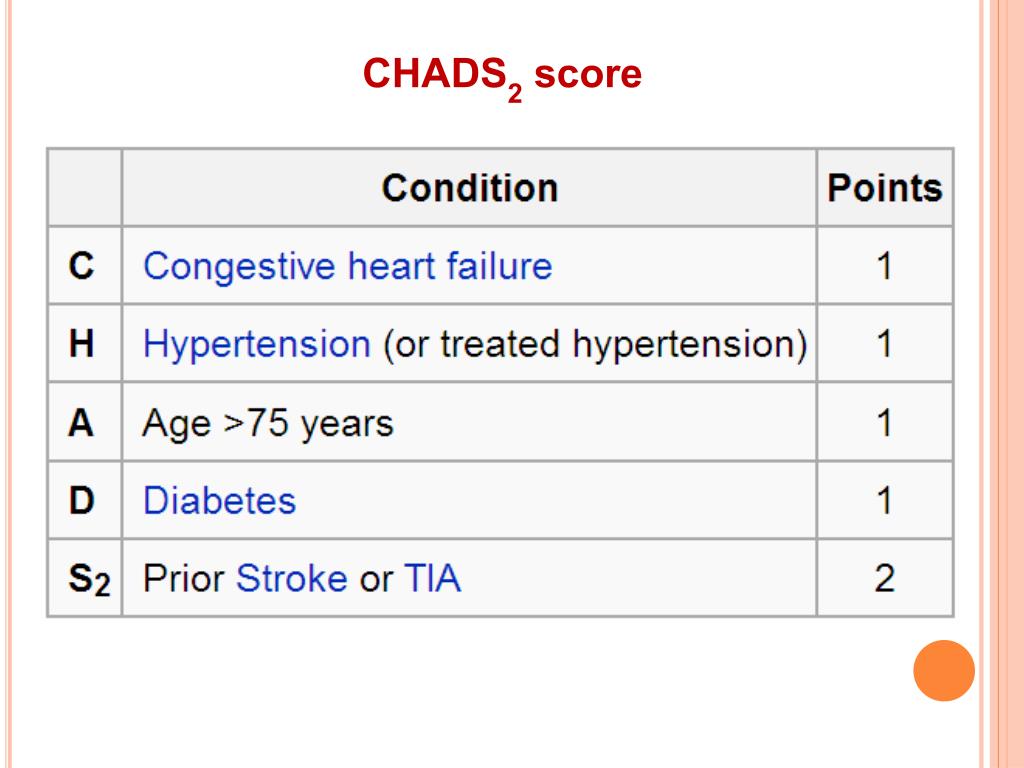Image resolution: width=1024 pixels, height=768 pixels.
Task: Select the letter D row label
Action: [81, 501]
